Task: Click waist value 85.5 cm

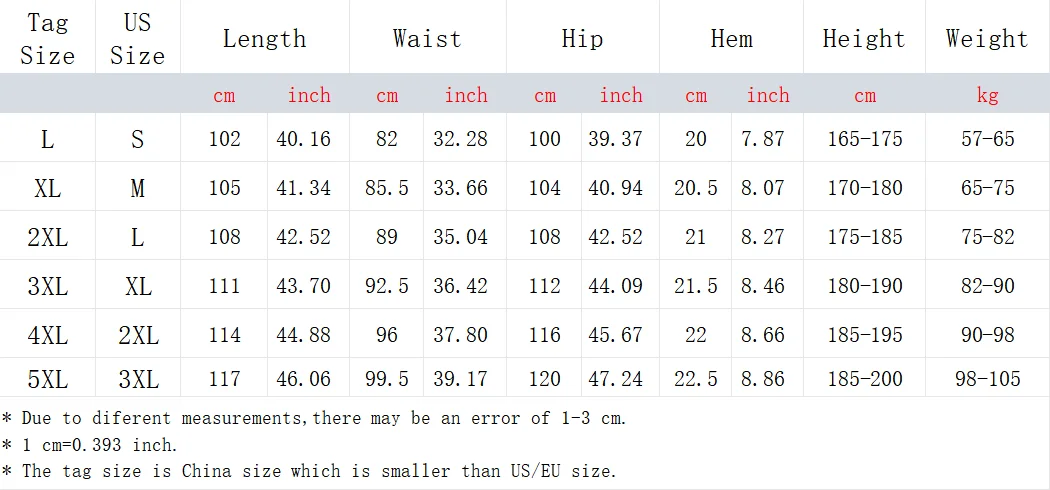Action: click(x=387, y=188)
